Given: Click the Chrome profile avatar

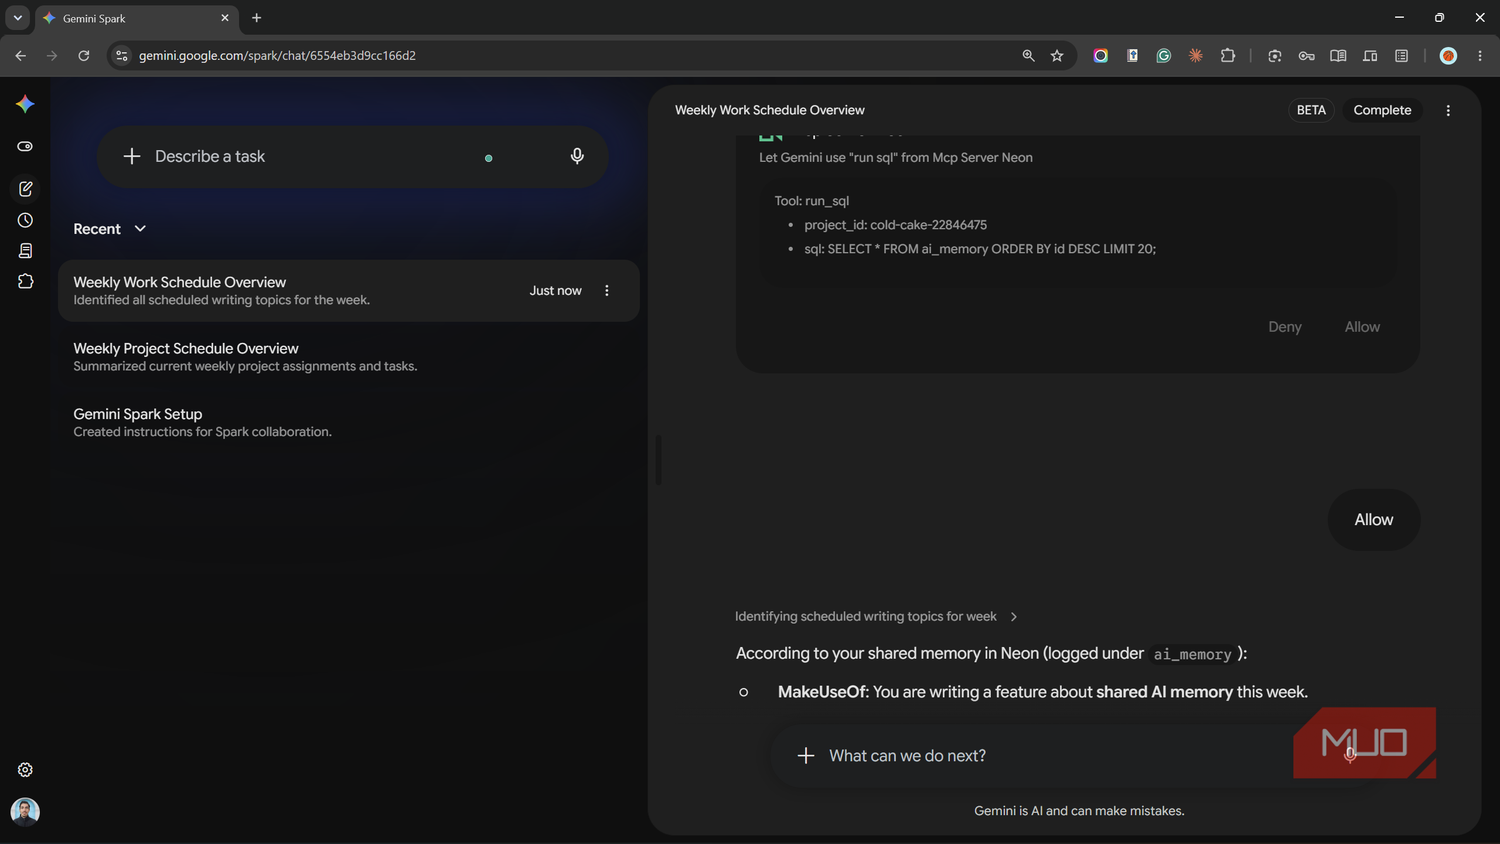Looking at the screenshot, I should click(x=1448, y=56).
